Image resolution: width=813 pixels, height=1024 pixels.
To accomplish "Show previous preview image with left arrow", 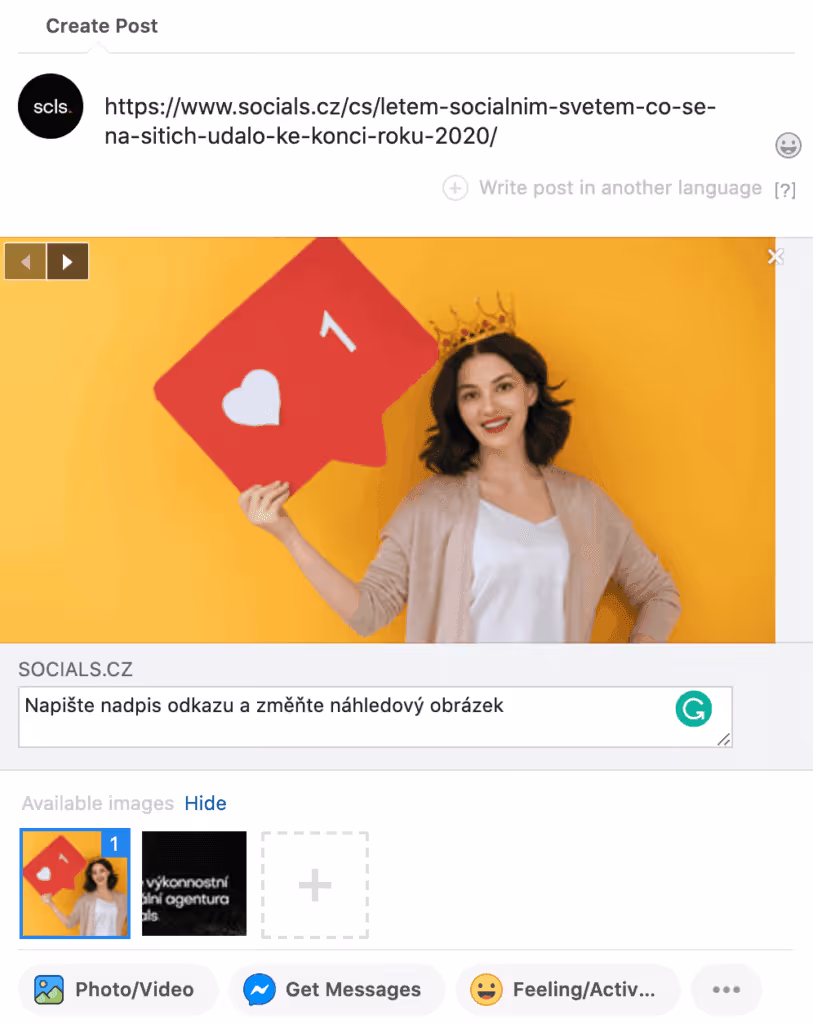I will click(25, 262).
